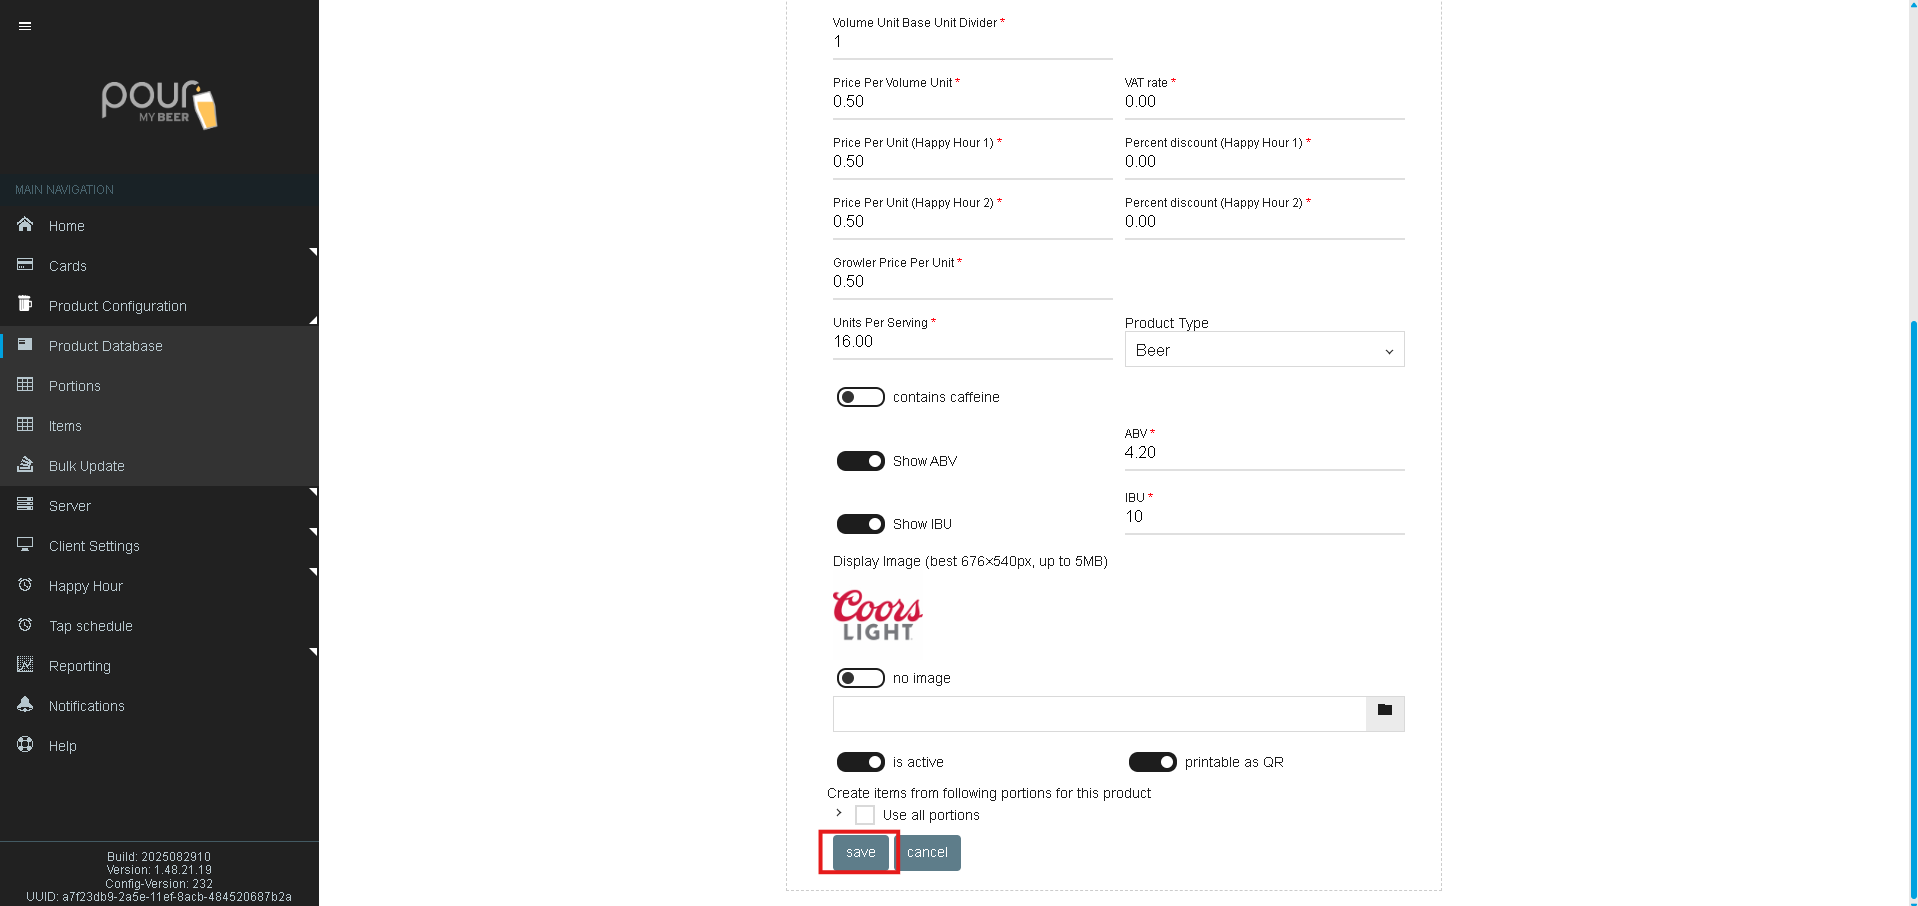Turn off the Show ABV switch
Screen dimensions: 1918x906
[860, 461]
